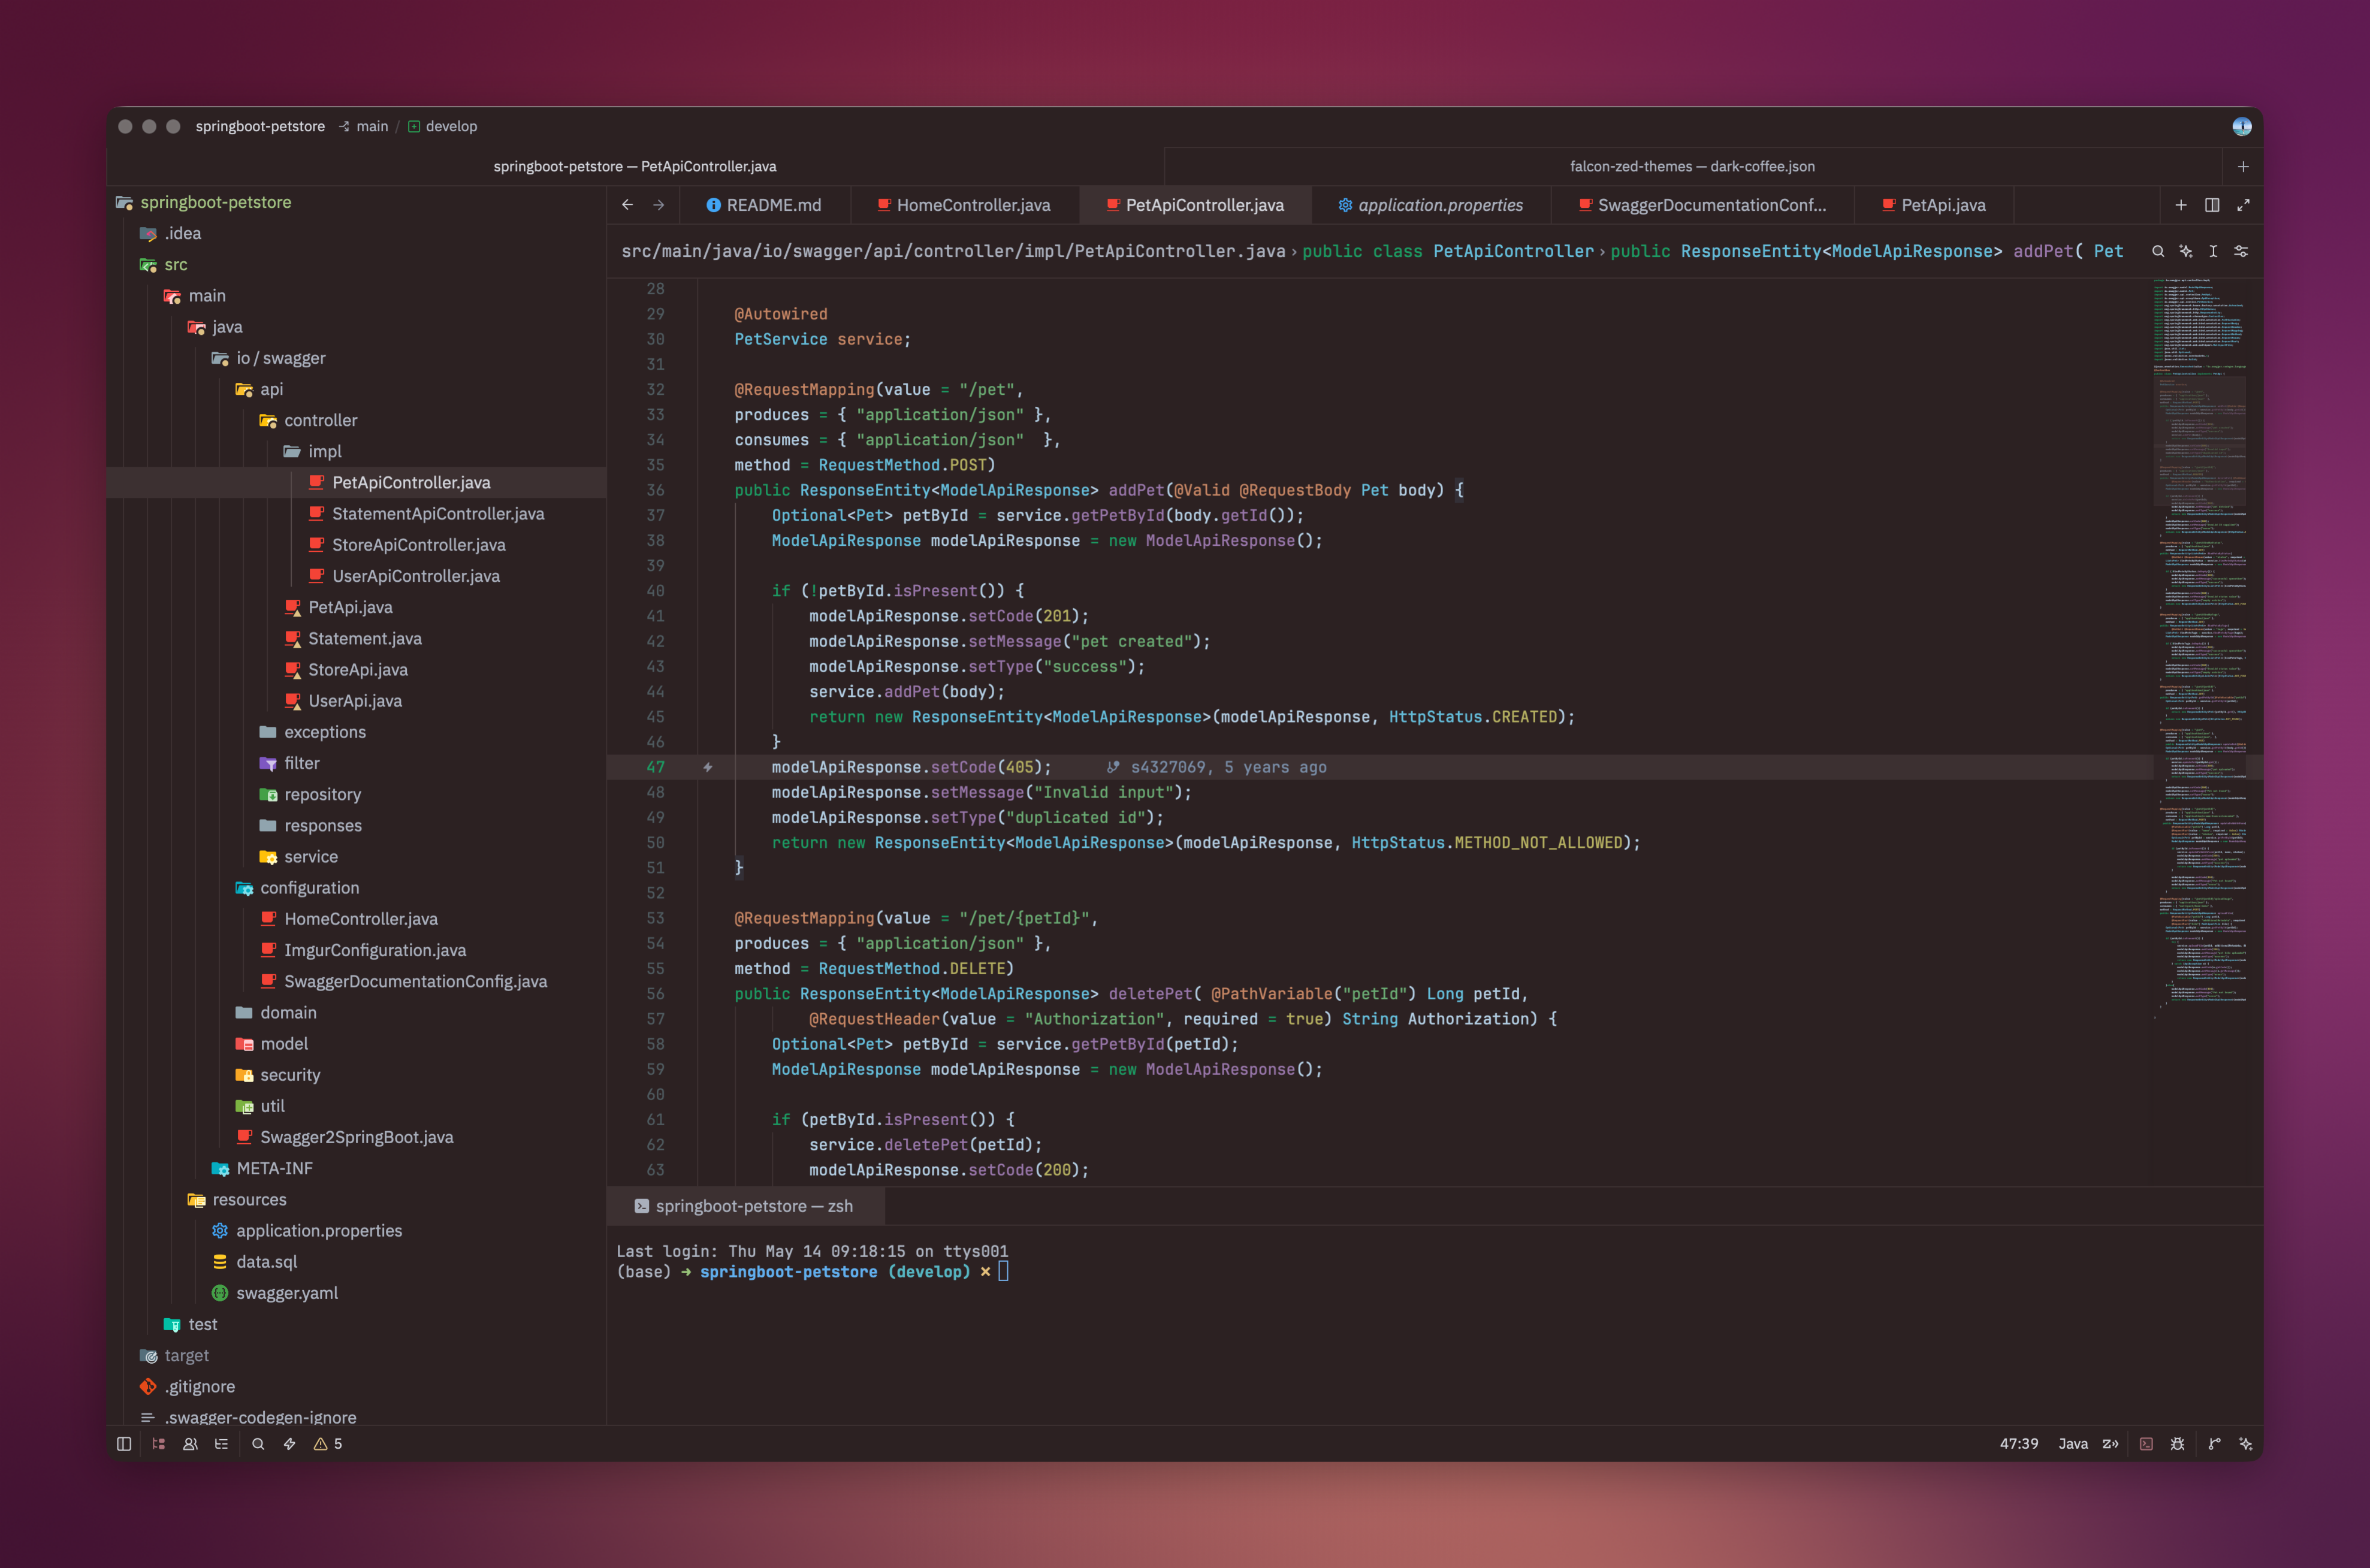Open project search magnifier in status bar
2370x1568 pixels.
(x=258, y=1444)
